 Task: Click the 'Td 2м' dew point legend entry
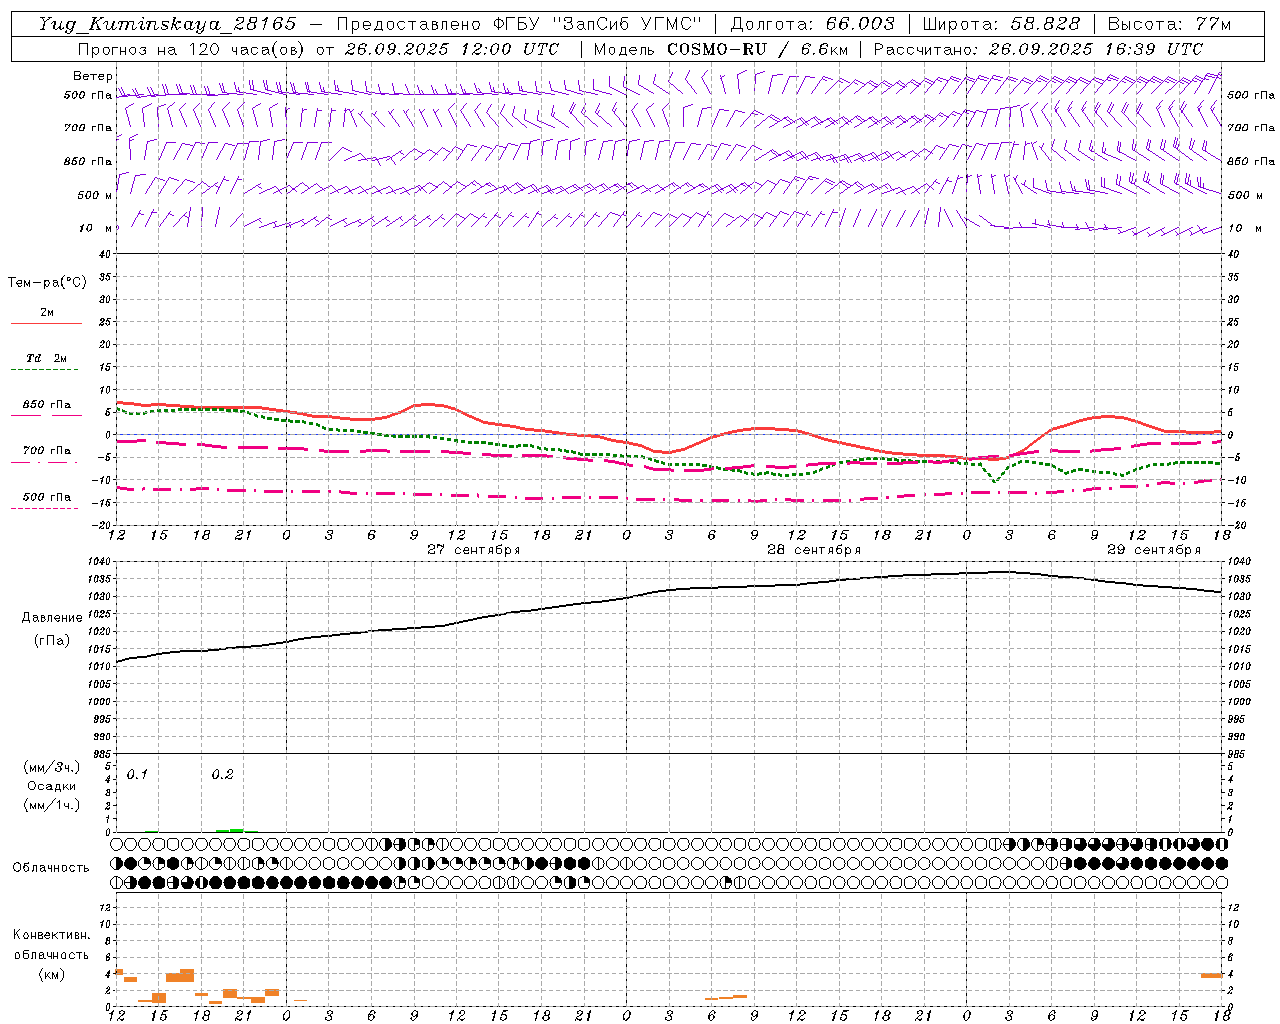tap(46, 358)
